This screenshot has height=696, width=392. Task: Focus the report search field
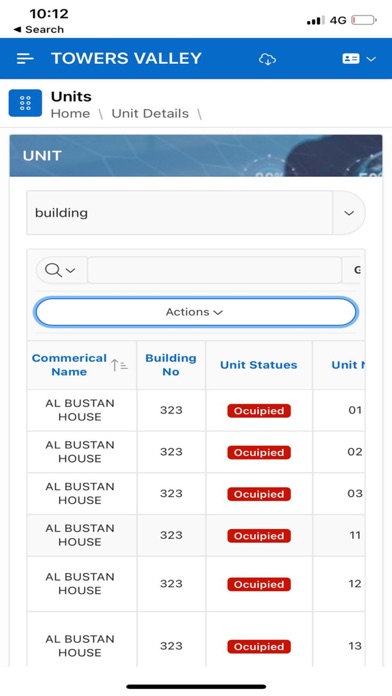pyautogui.click(x=214, y=270)
